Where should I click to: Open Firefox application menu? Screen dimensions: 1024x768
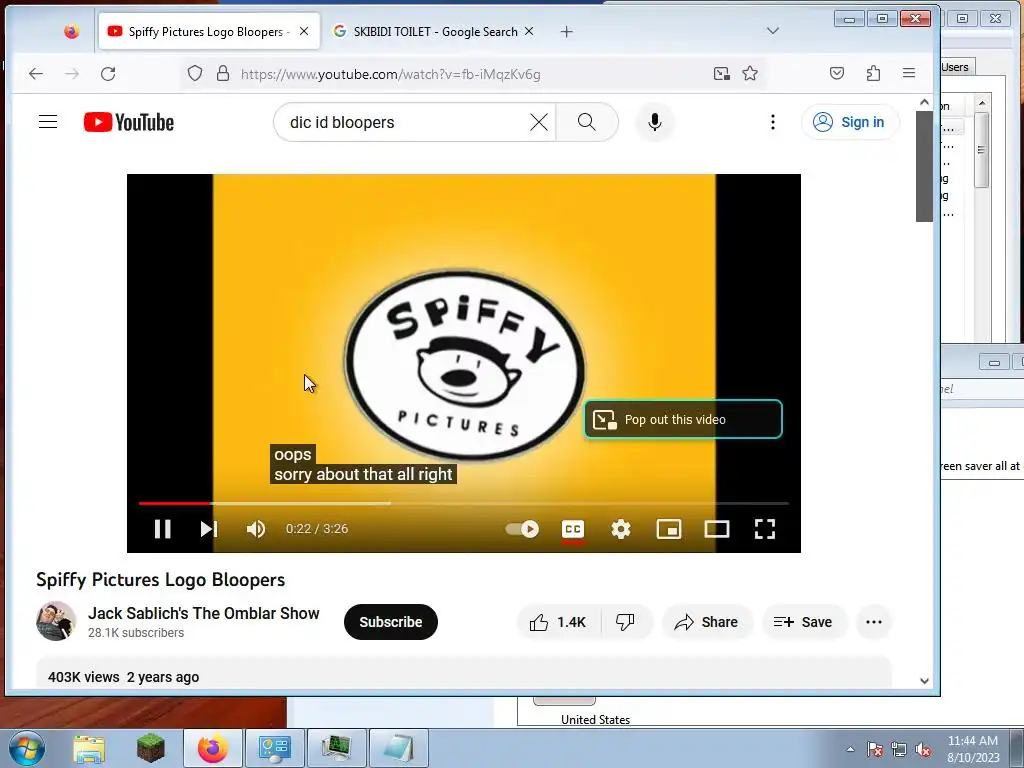tap(909, 73)
